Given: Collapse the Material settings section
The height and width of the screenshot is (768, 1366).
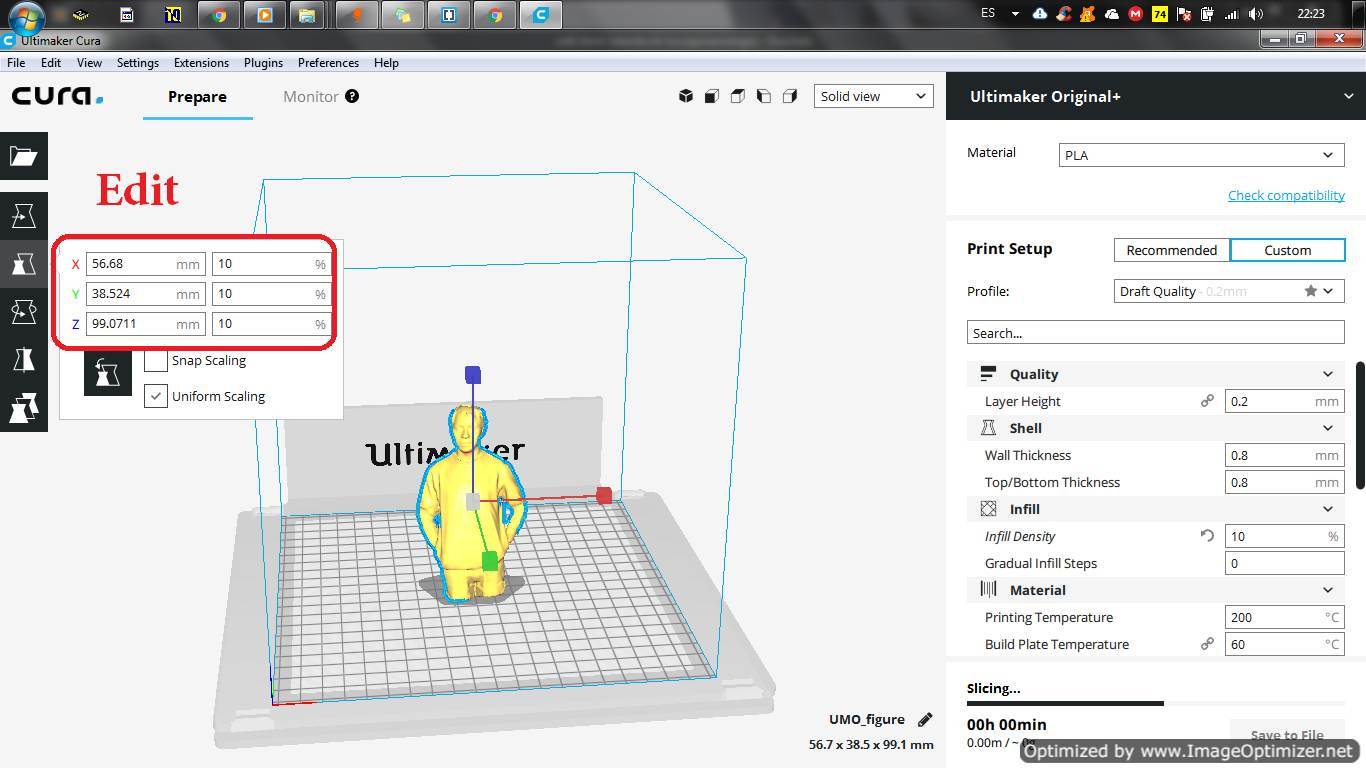Looking at the screenshot, I should 1328,590.
